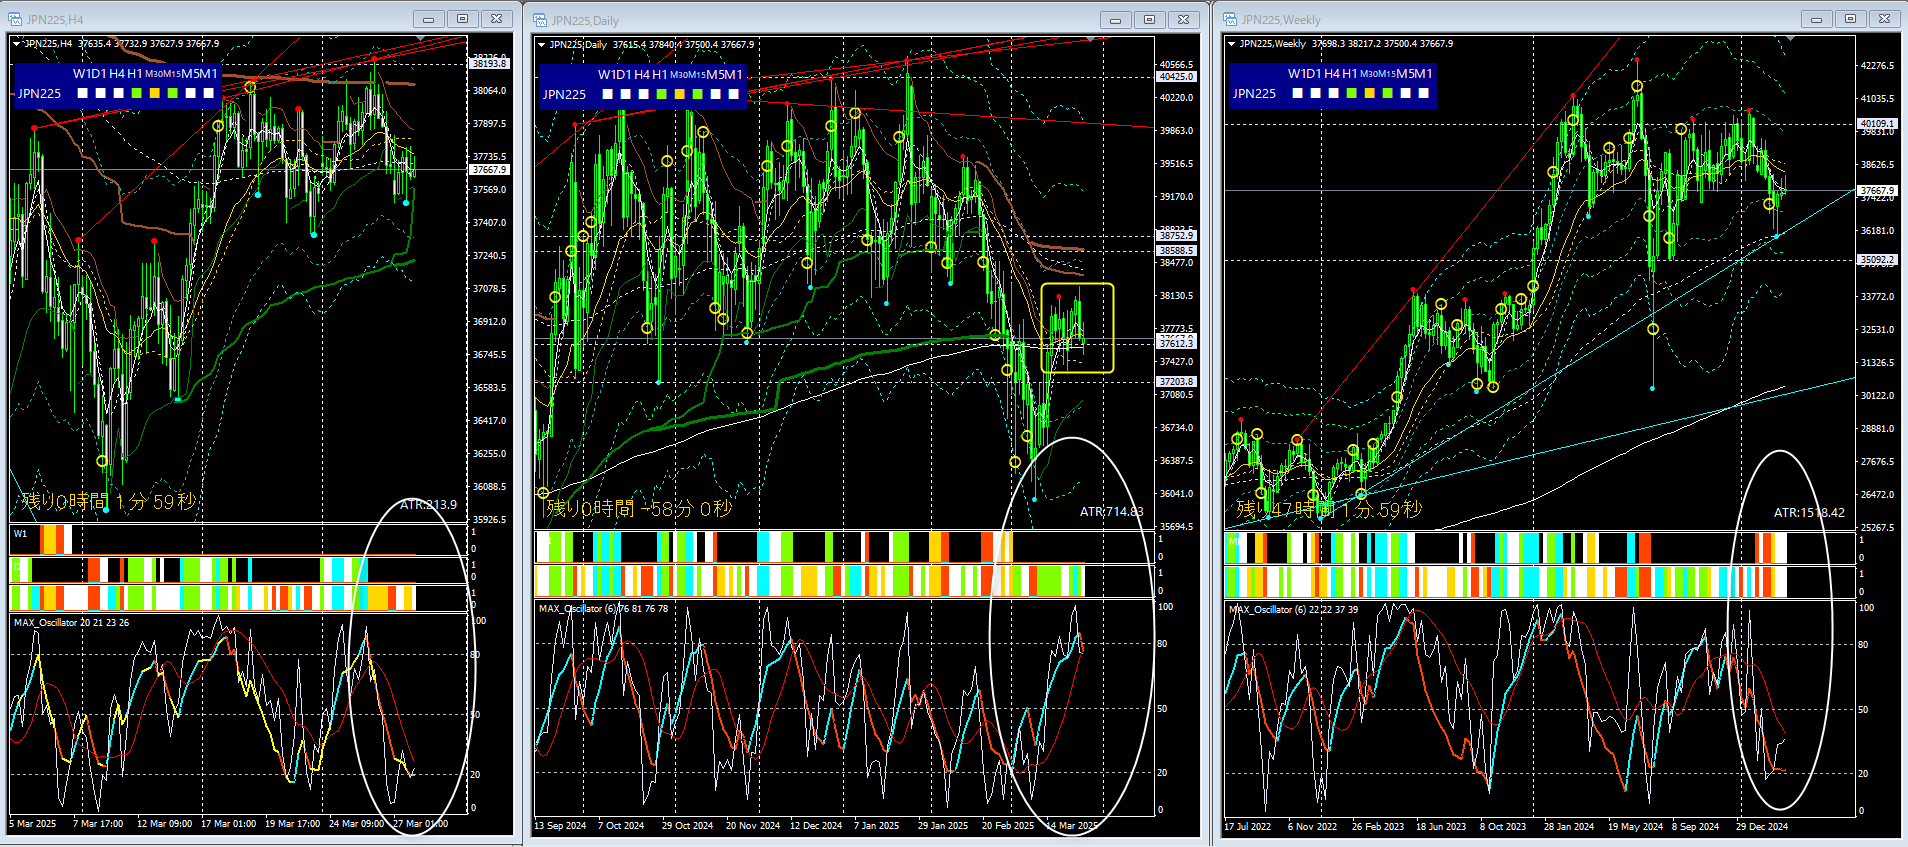Screen dimensions: 1908x847
Task: Open the JPN225,Weekly chart dropdown triangle
Action: coord(1231,44)
